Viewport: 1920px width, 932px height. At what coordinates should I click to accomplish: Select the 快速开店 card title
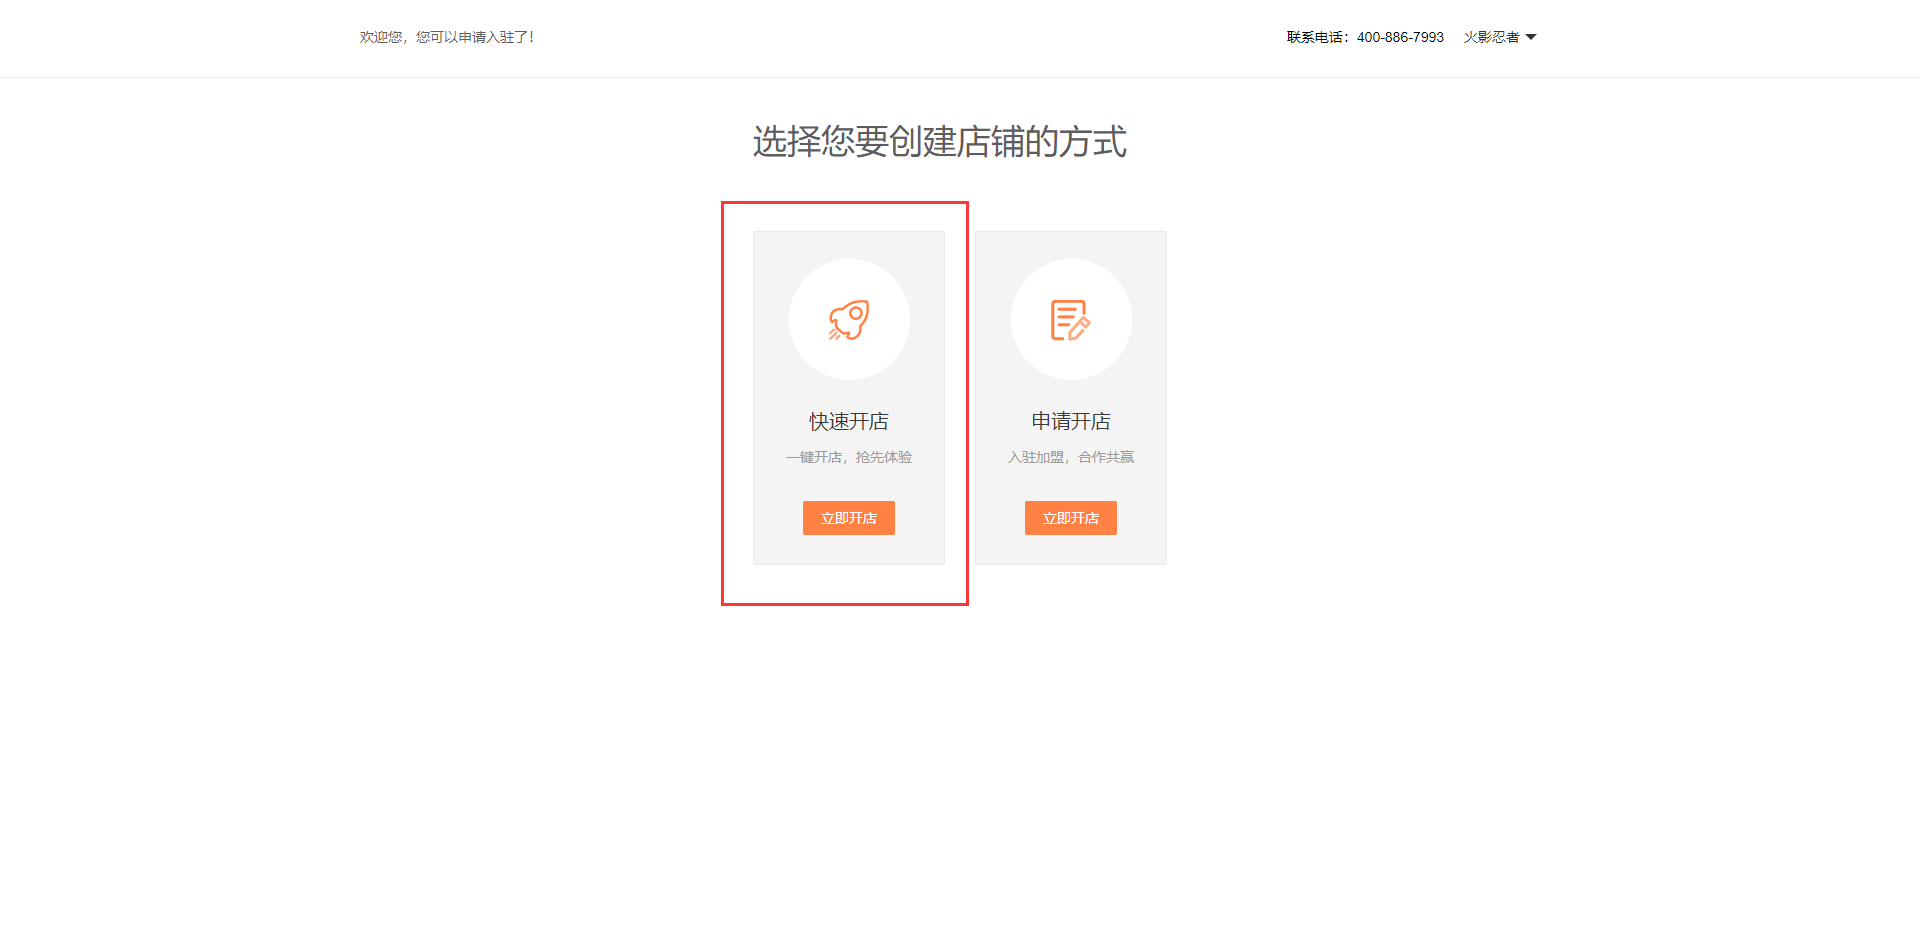(x=849, y=421)
